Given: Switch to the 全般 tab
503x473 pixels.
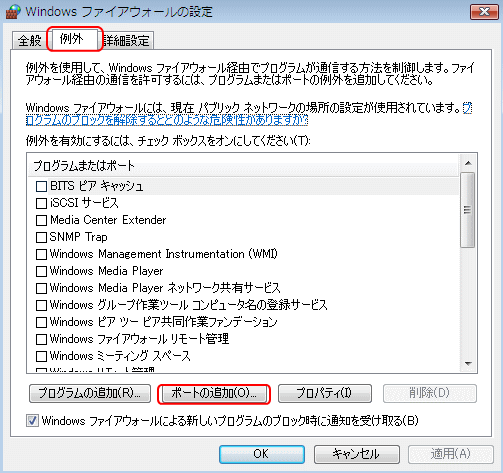Looking at the screenshot, I should (29, 41).
